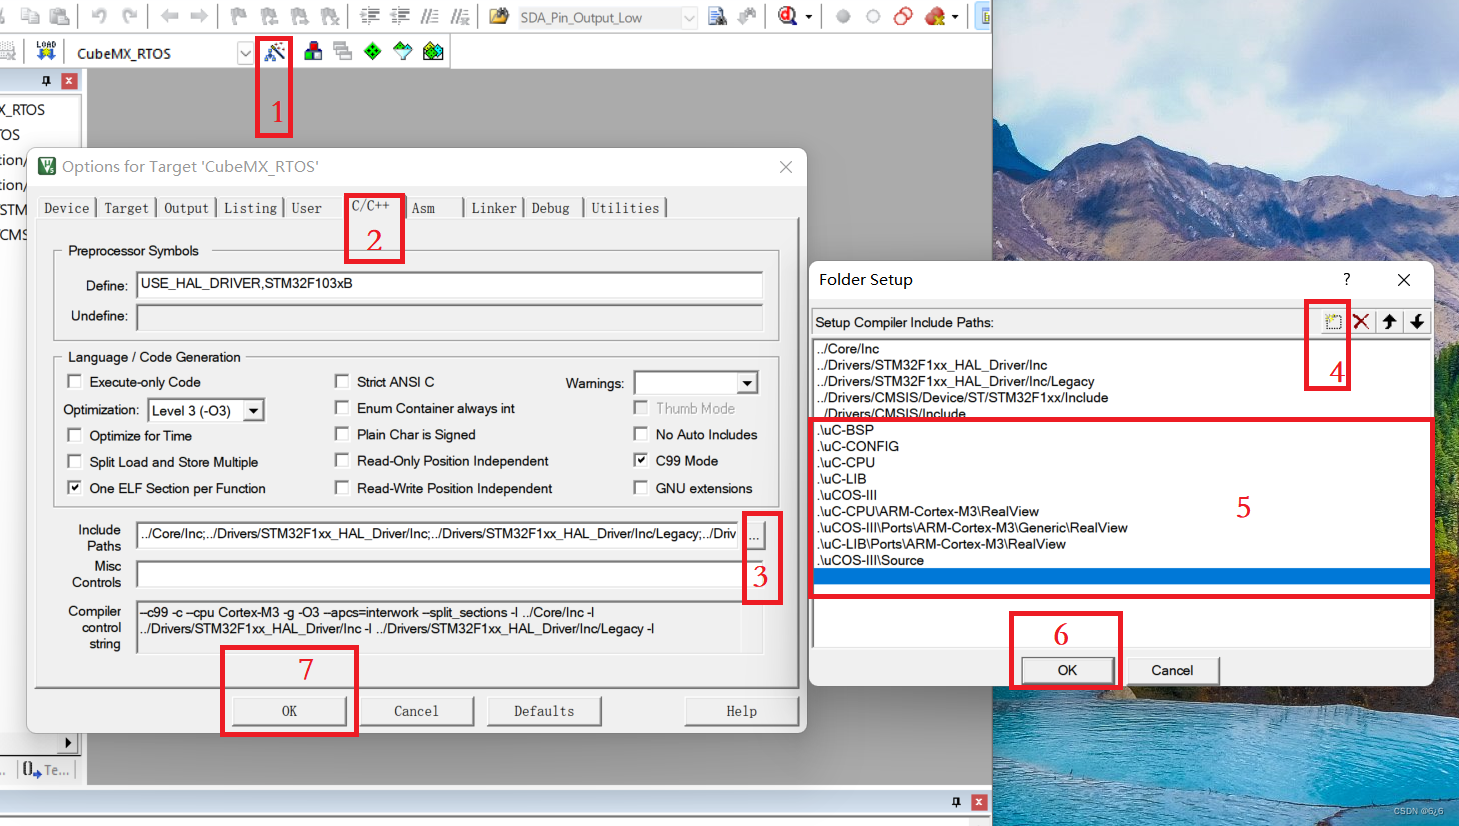Enable Read-Only Position Independent checkbox
The width and height of the screenshot is (1459, 826).
point(342,460)
